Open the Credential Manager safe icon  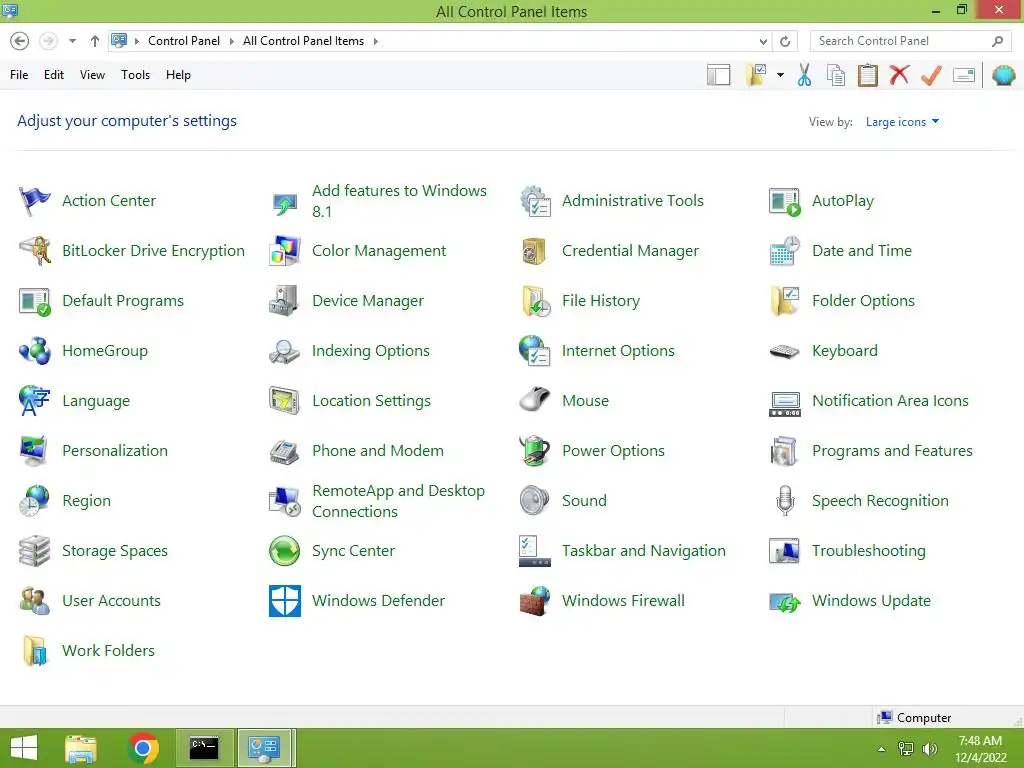(535, 251)
